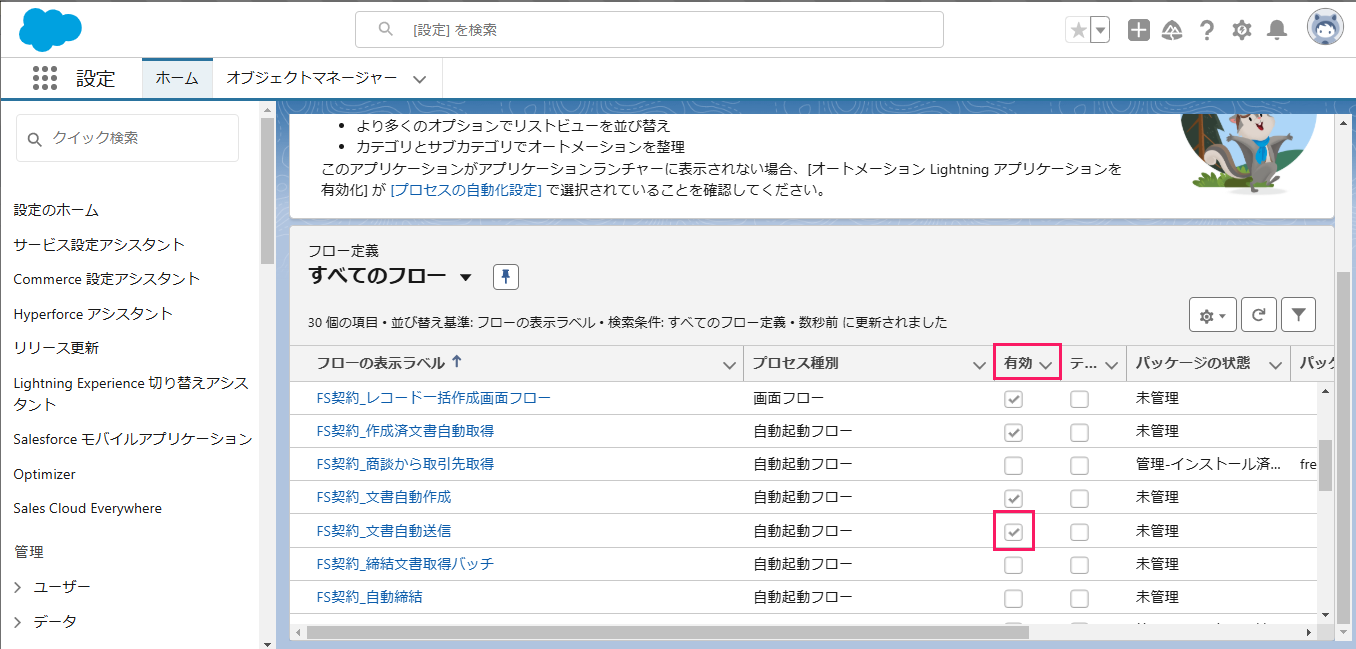Toggle 有効 checkbox for FS契約_商談から取引先取得
This screenshot has height=649, width=1356.
click(x=1013, y=465)
